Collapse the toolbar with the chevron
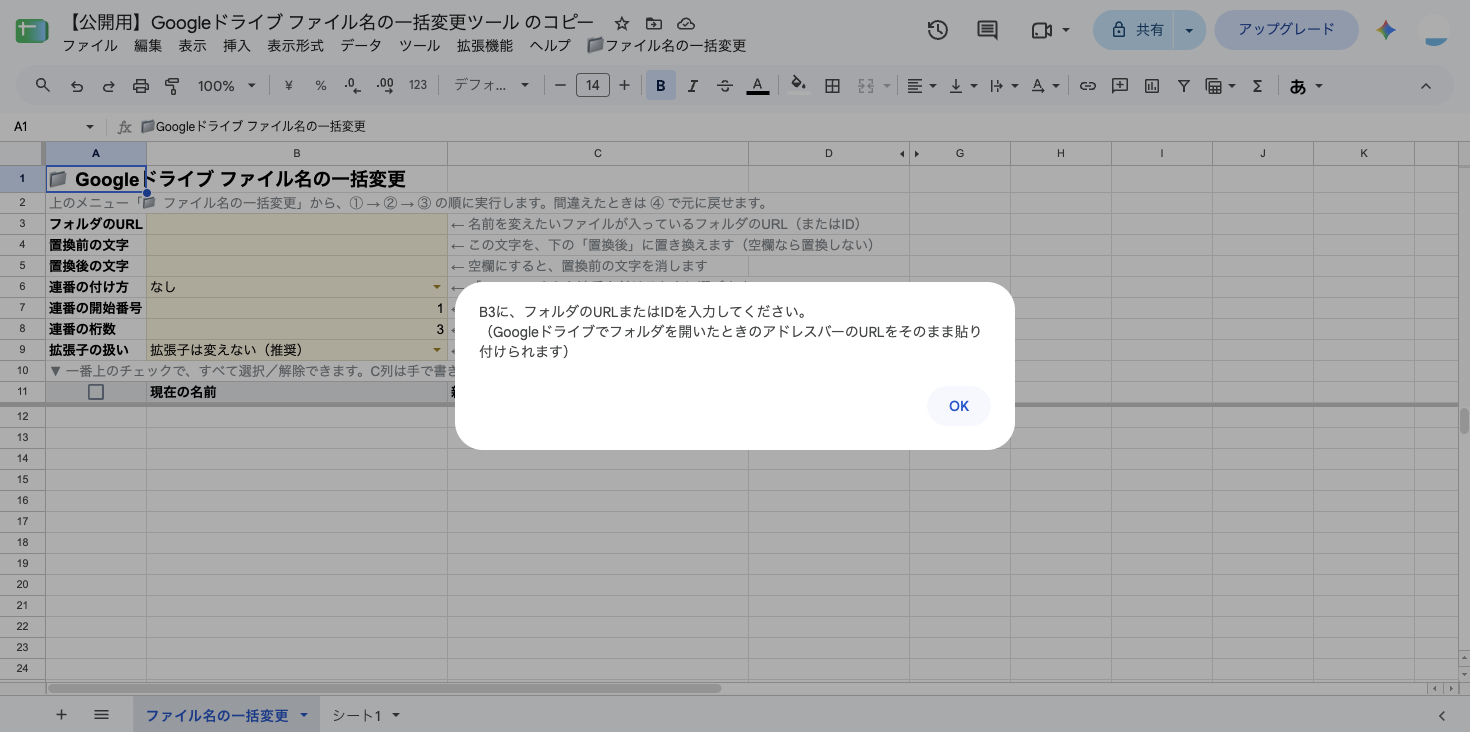Screen dimensions: 1470x732 (x=1426, y=86)
